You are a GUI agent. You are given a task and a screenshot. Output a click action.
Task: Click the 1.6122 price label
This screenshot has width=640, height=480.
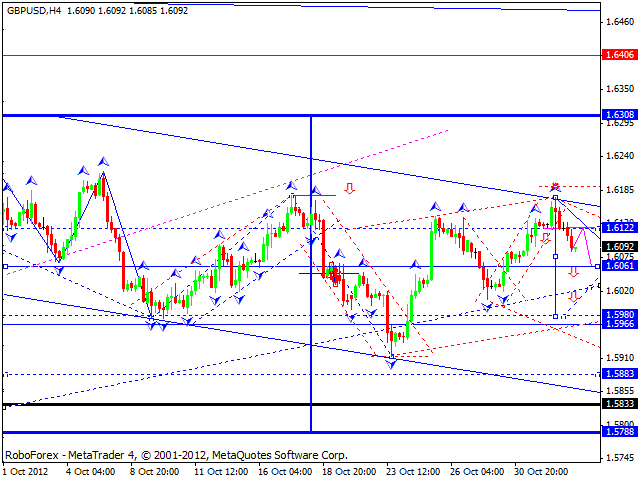pos(620,228)
